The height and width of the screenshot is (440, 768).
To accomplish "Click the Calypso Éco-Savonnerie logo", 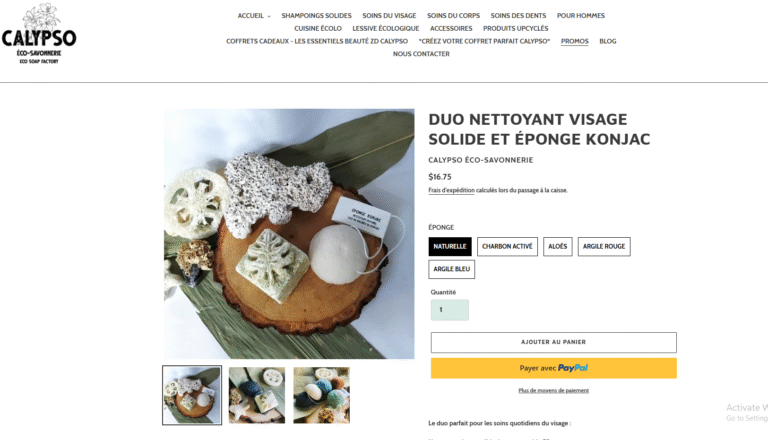I will tap(39, 33).
